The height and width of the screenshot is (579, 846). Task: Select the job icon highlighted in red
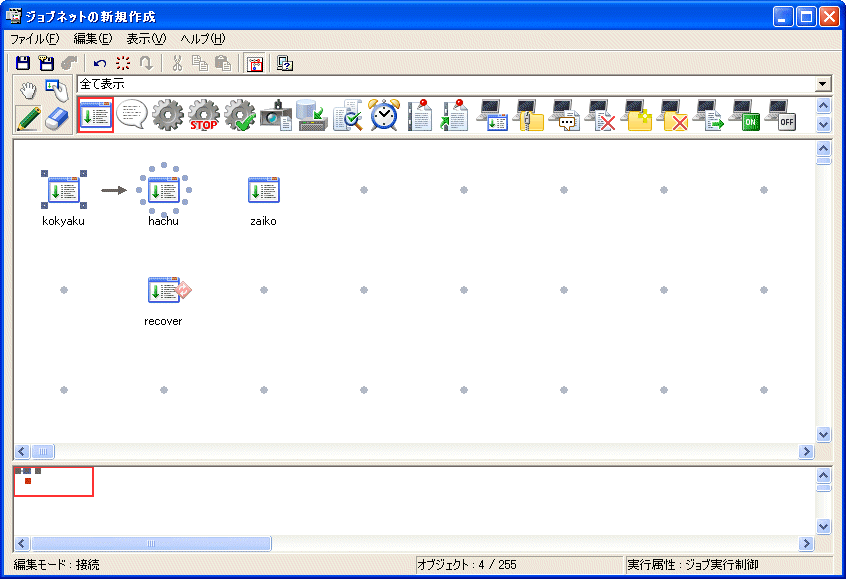click(96, 115)
